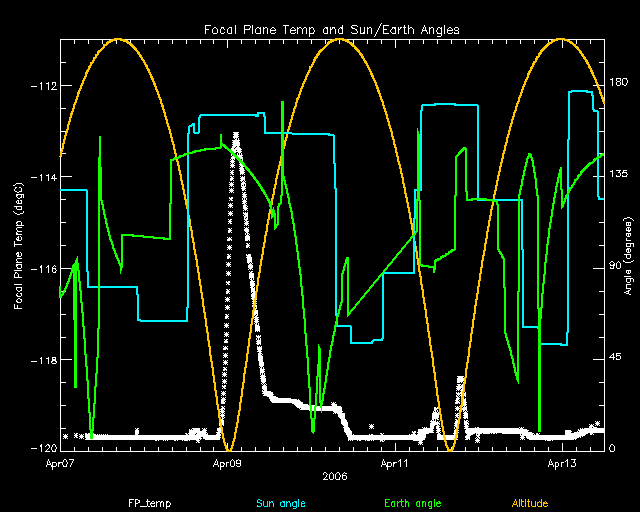The width and height of the screenshot is (640, 512).
Task: Click the -120 temperature tick label
Action: (42, 449)
